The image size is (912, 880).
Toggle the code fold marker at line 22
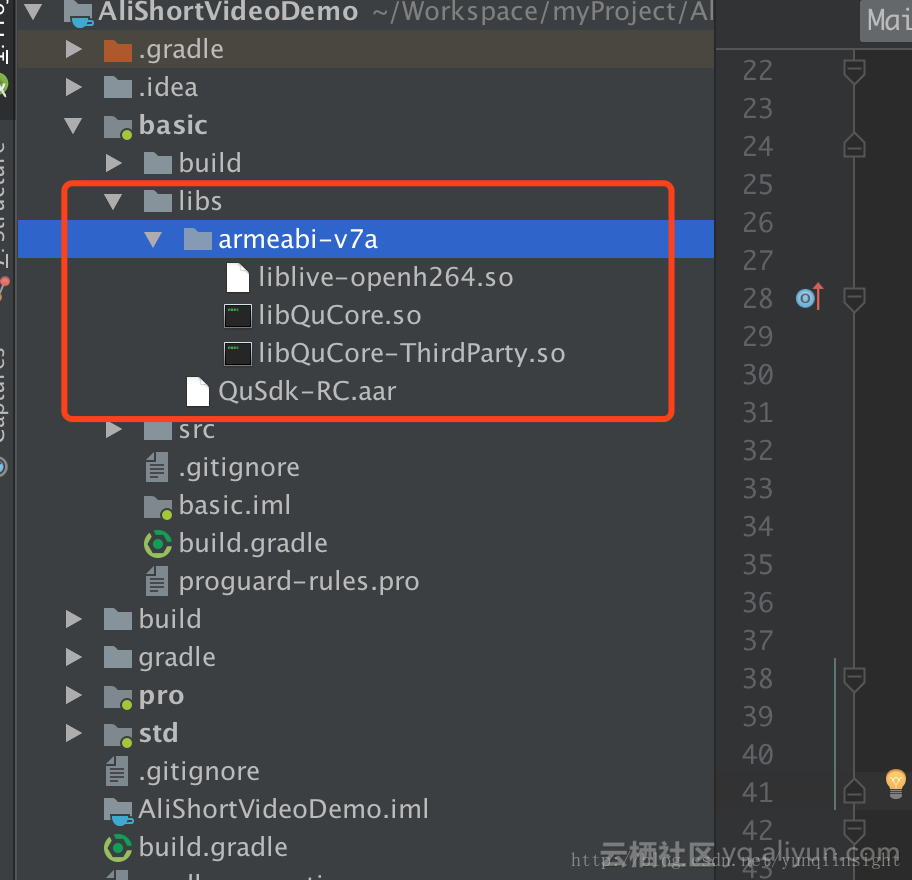click(x=854, y=71)
